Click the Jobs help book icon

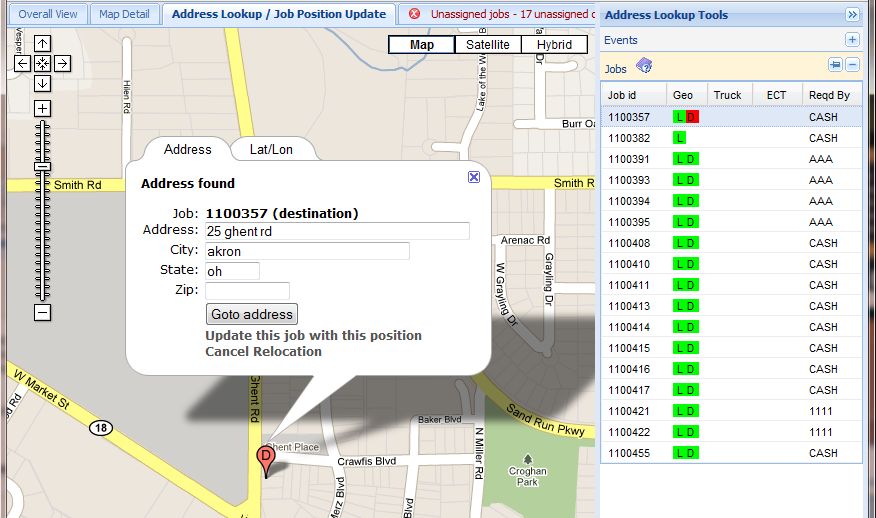pos(644,66)
